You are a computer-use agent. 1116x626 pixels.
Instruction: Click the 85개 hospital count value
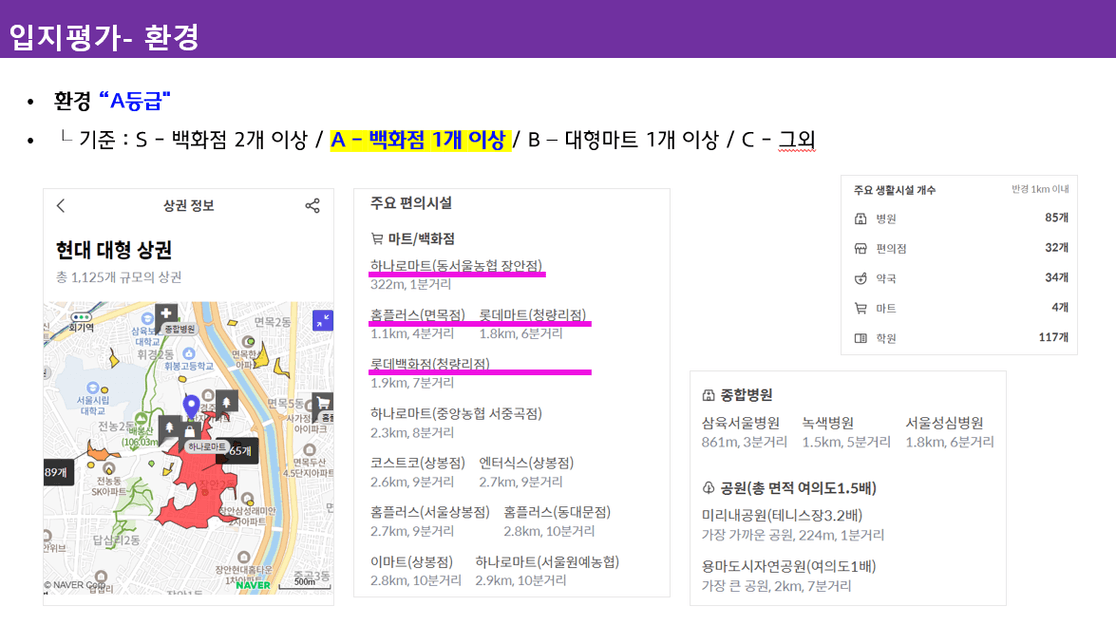tap(1056, 218)
